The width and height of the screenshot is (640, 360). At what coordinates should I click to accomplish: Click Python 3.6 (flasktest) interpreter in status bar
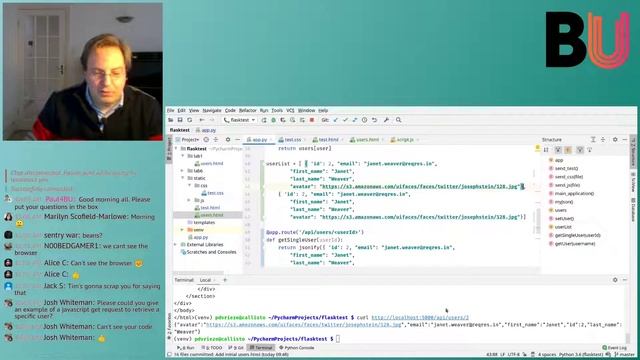pyautogui.click(x=581, y=355)
